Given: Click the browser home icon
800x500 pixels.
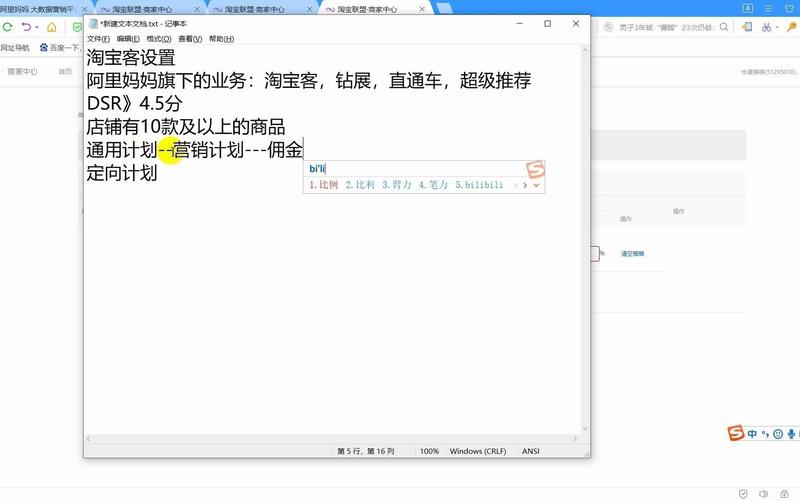Looking at the screenshot, I should (52, 27).
